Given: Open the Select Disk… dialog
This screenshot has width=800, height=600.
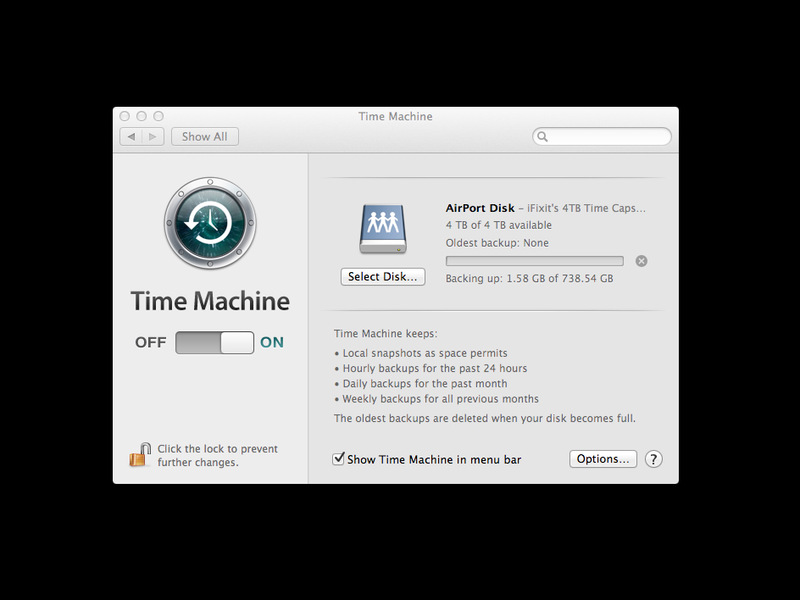Looking at the screenshot, I should tap(383, 277).
